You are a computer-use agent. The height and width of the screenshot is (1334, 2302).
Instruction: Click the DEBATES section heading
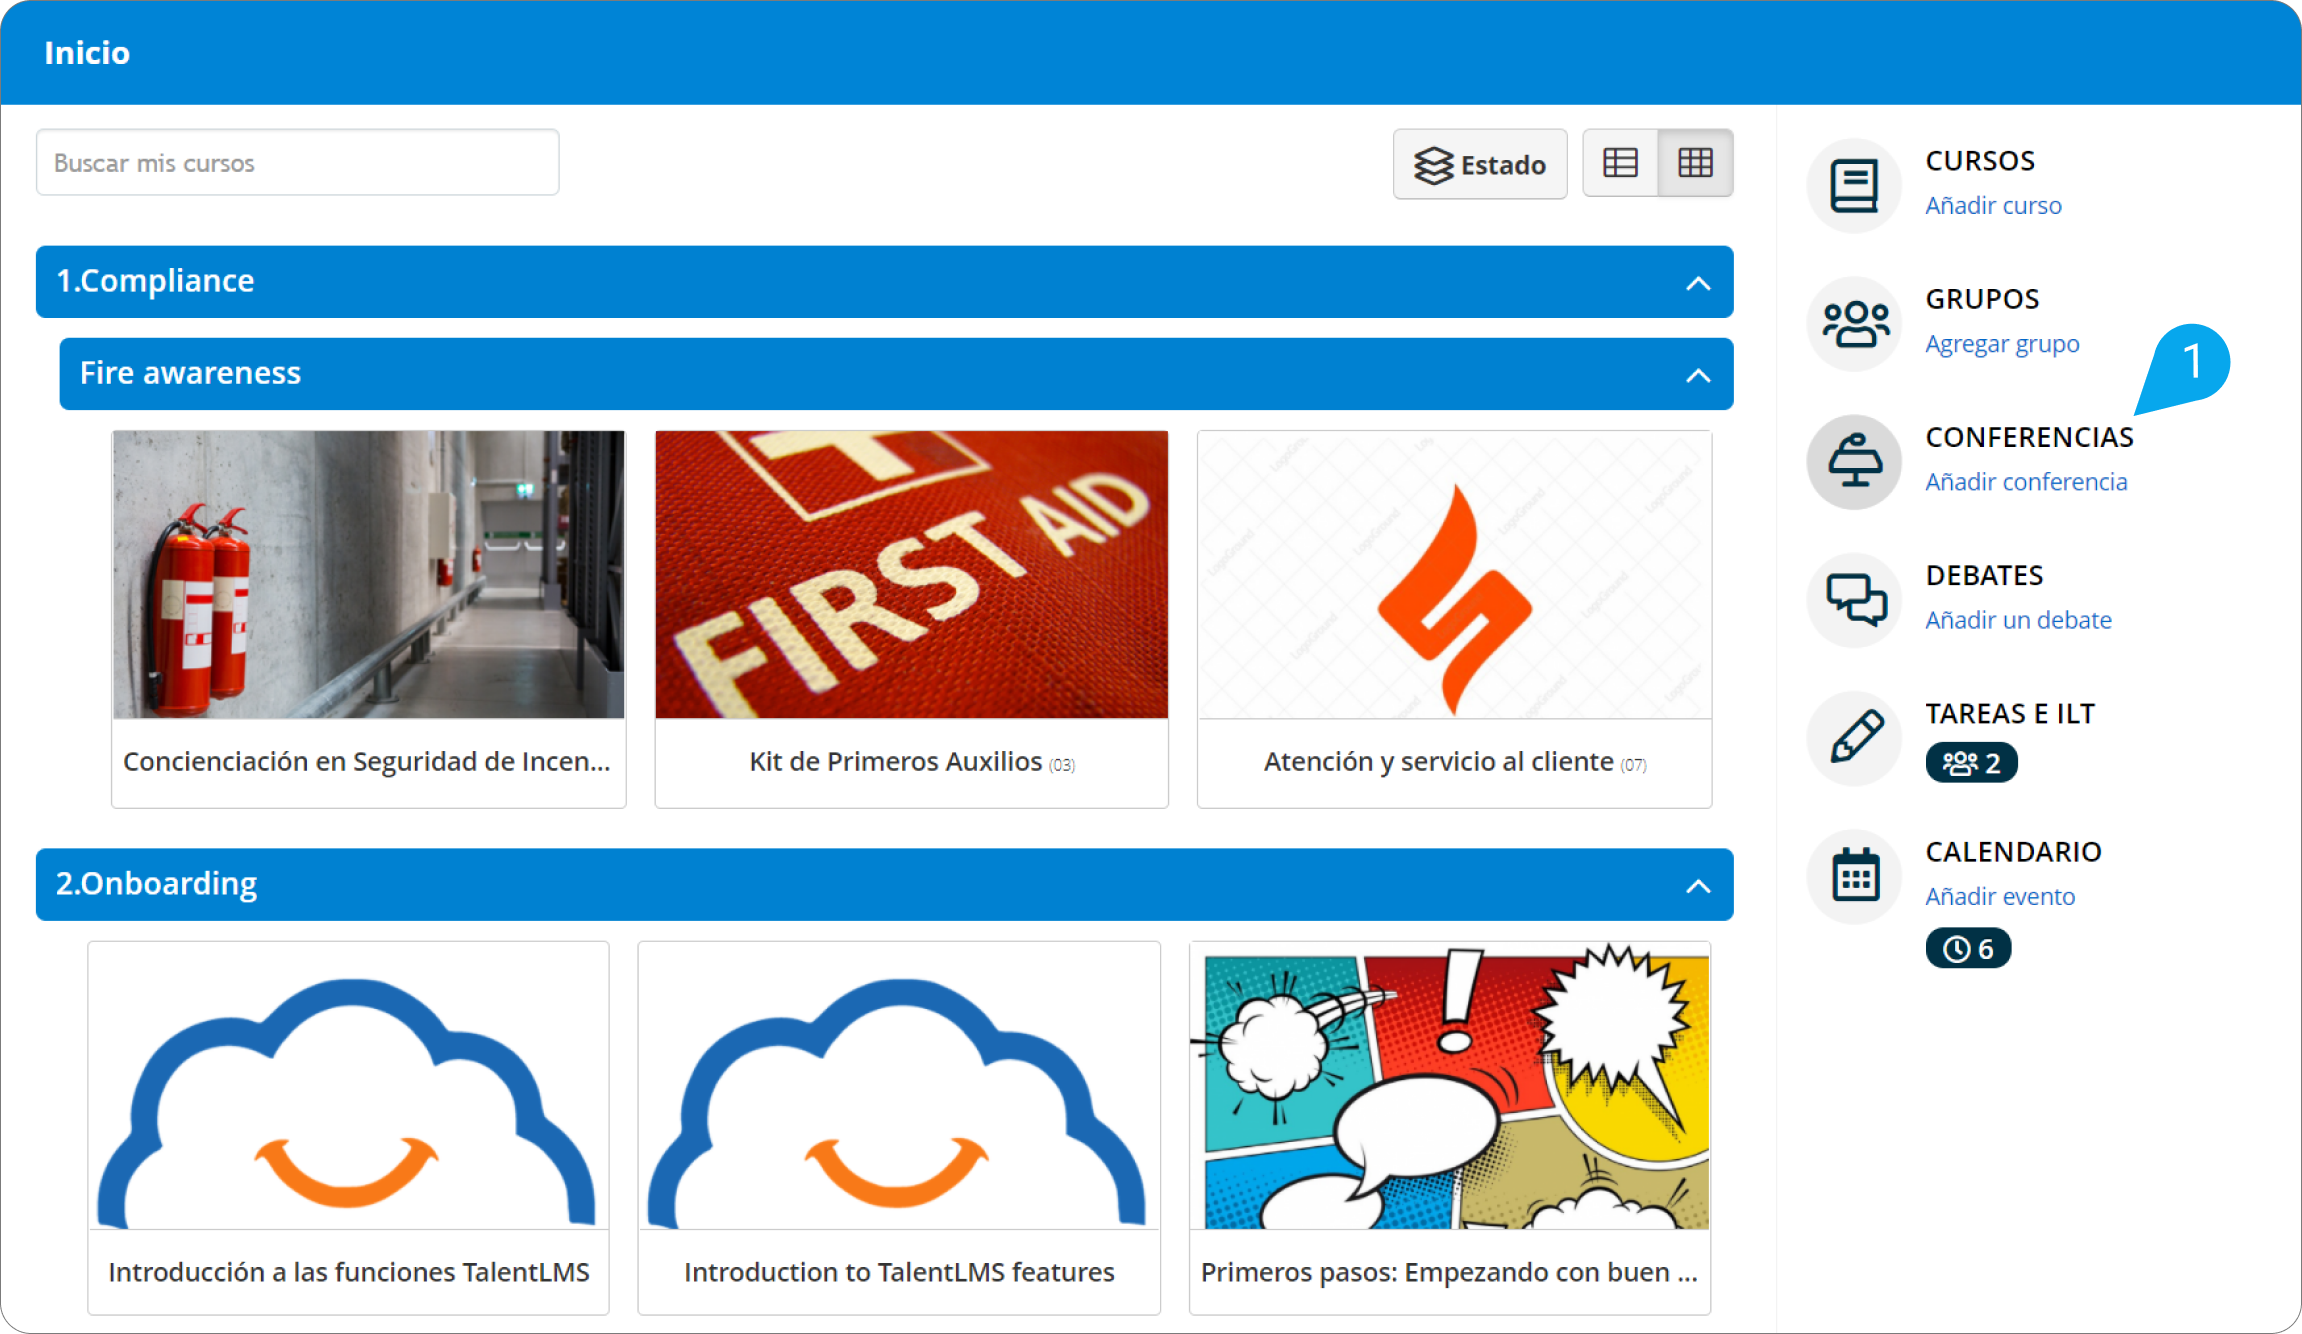tap(1984, 576)
